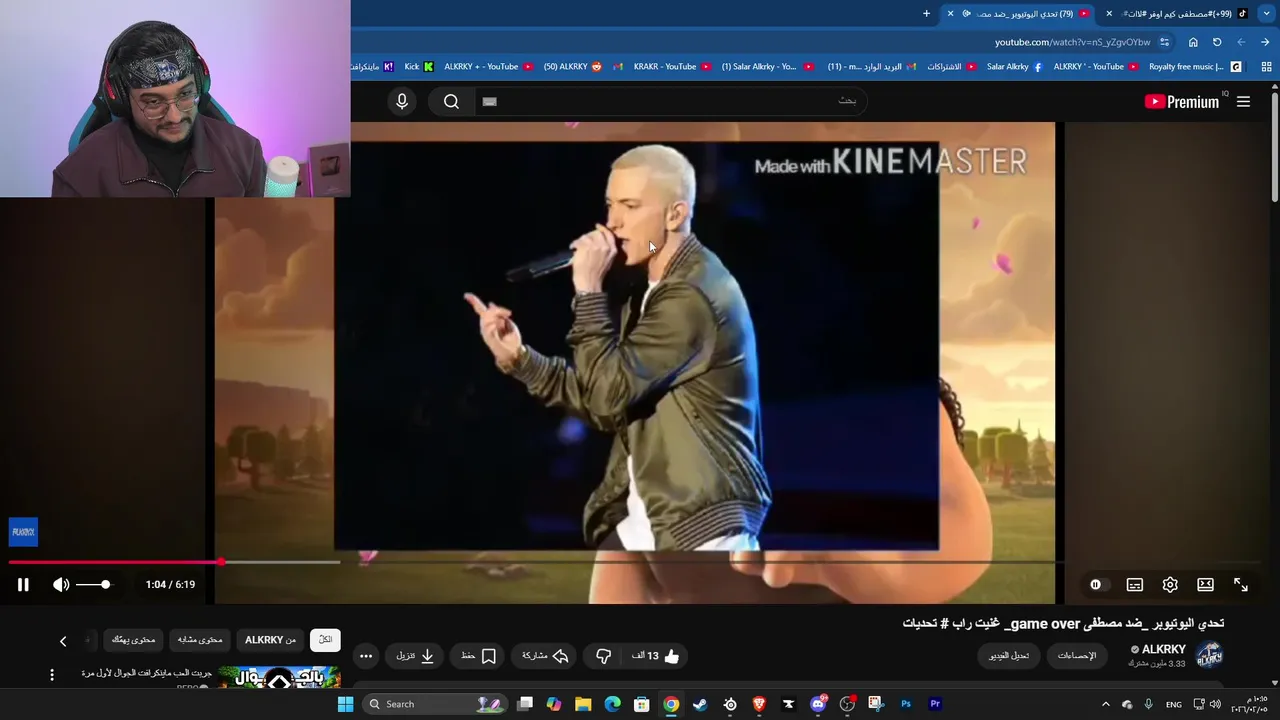The height and width of the screenshot is (720, 1280).
Task: Like the video with thumbs up
Action: (x=656, y=656)
